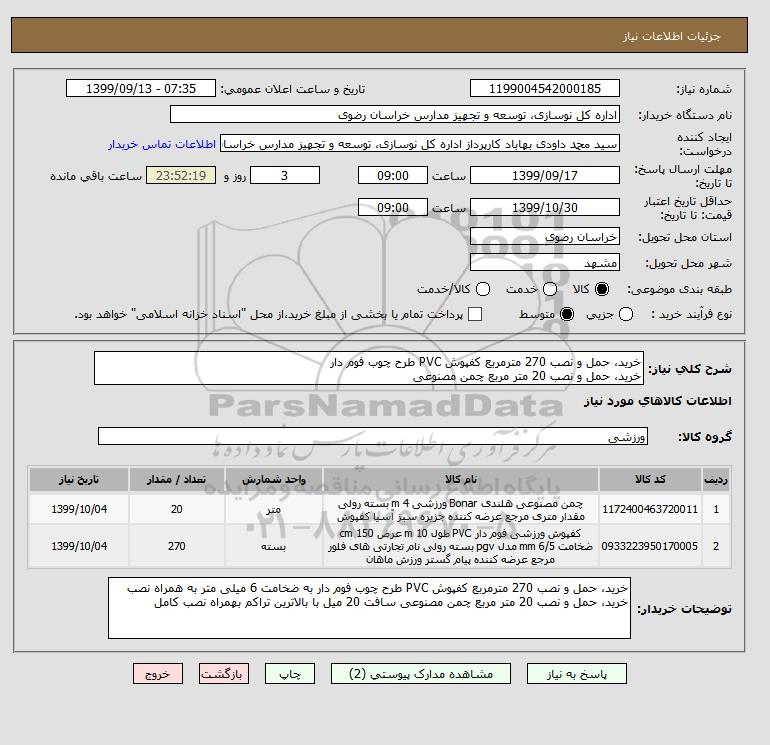This screenshot has height=745, width=770.
Task: Click the quantity cell 20
Action: click(x=177, y=509)
